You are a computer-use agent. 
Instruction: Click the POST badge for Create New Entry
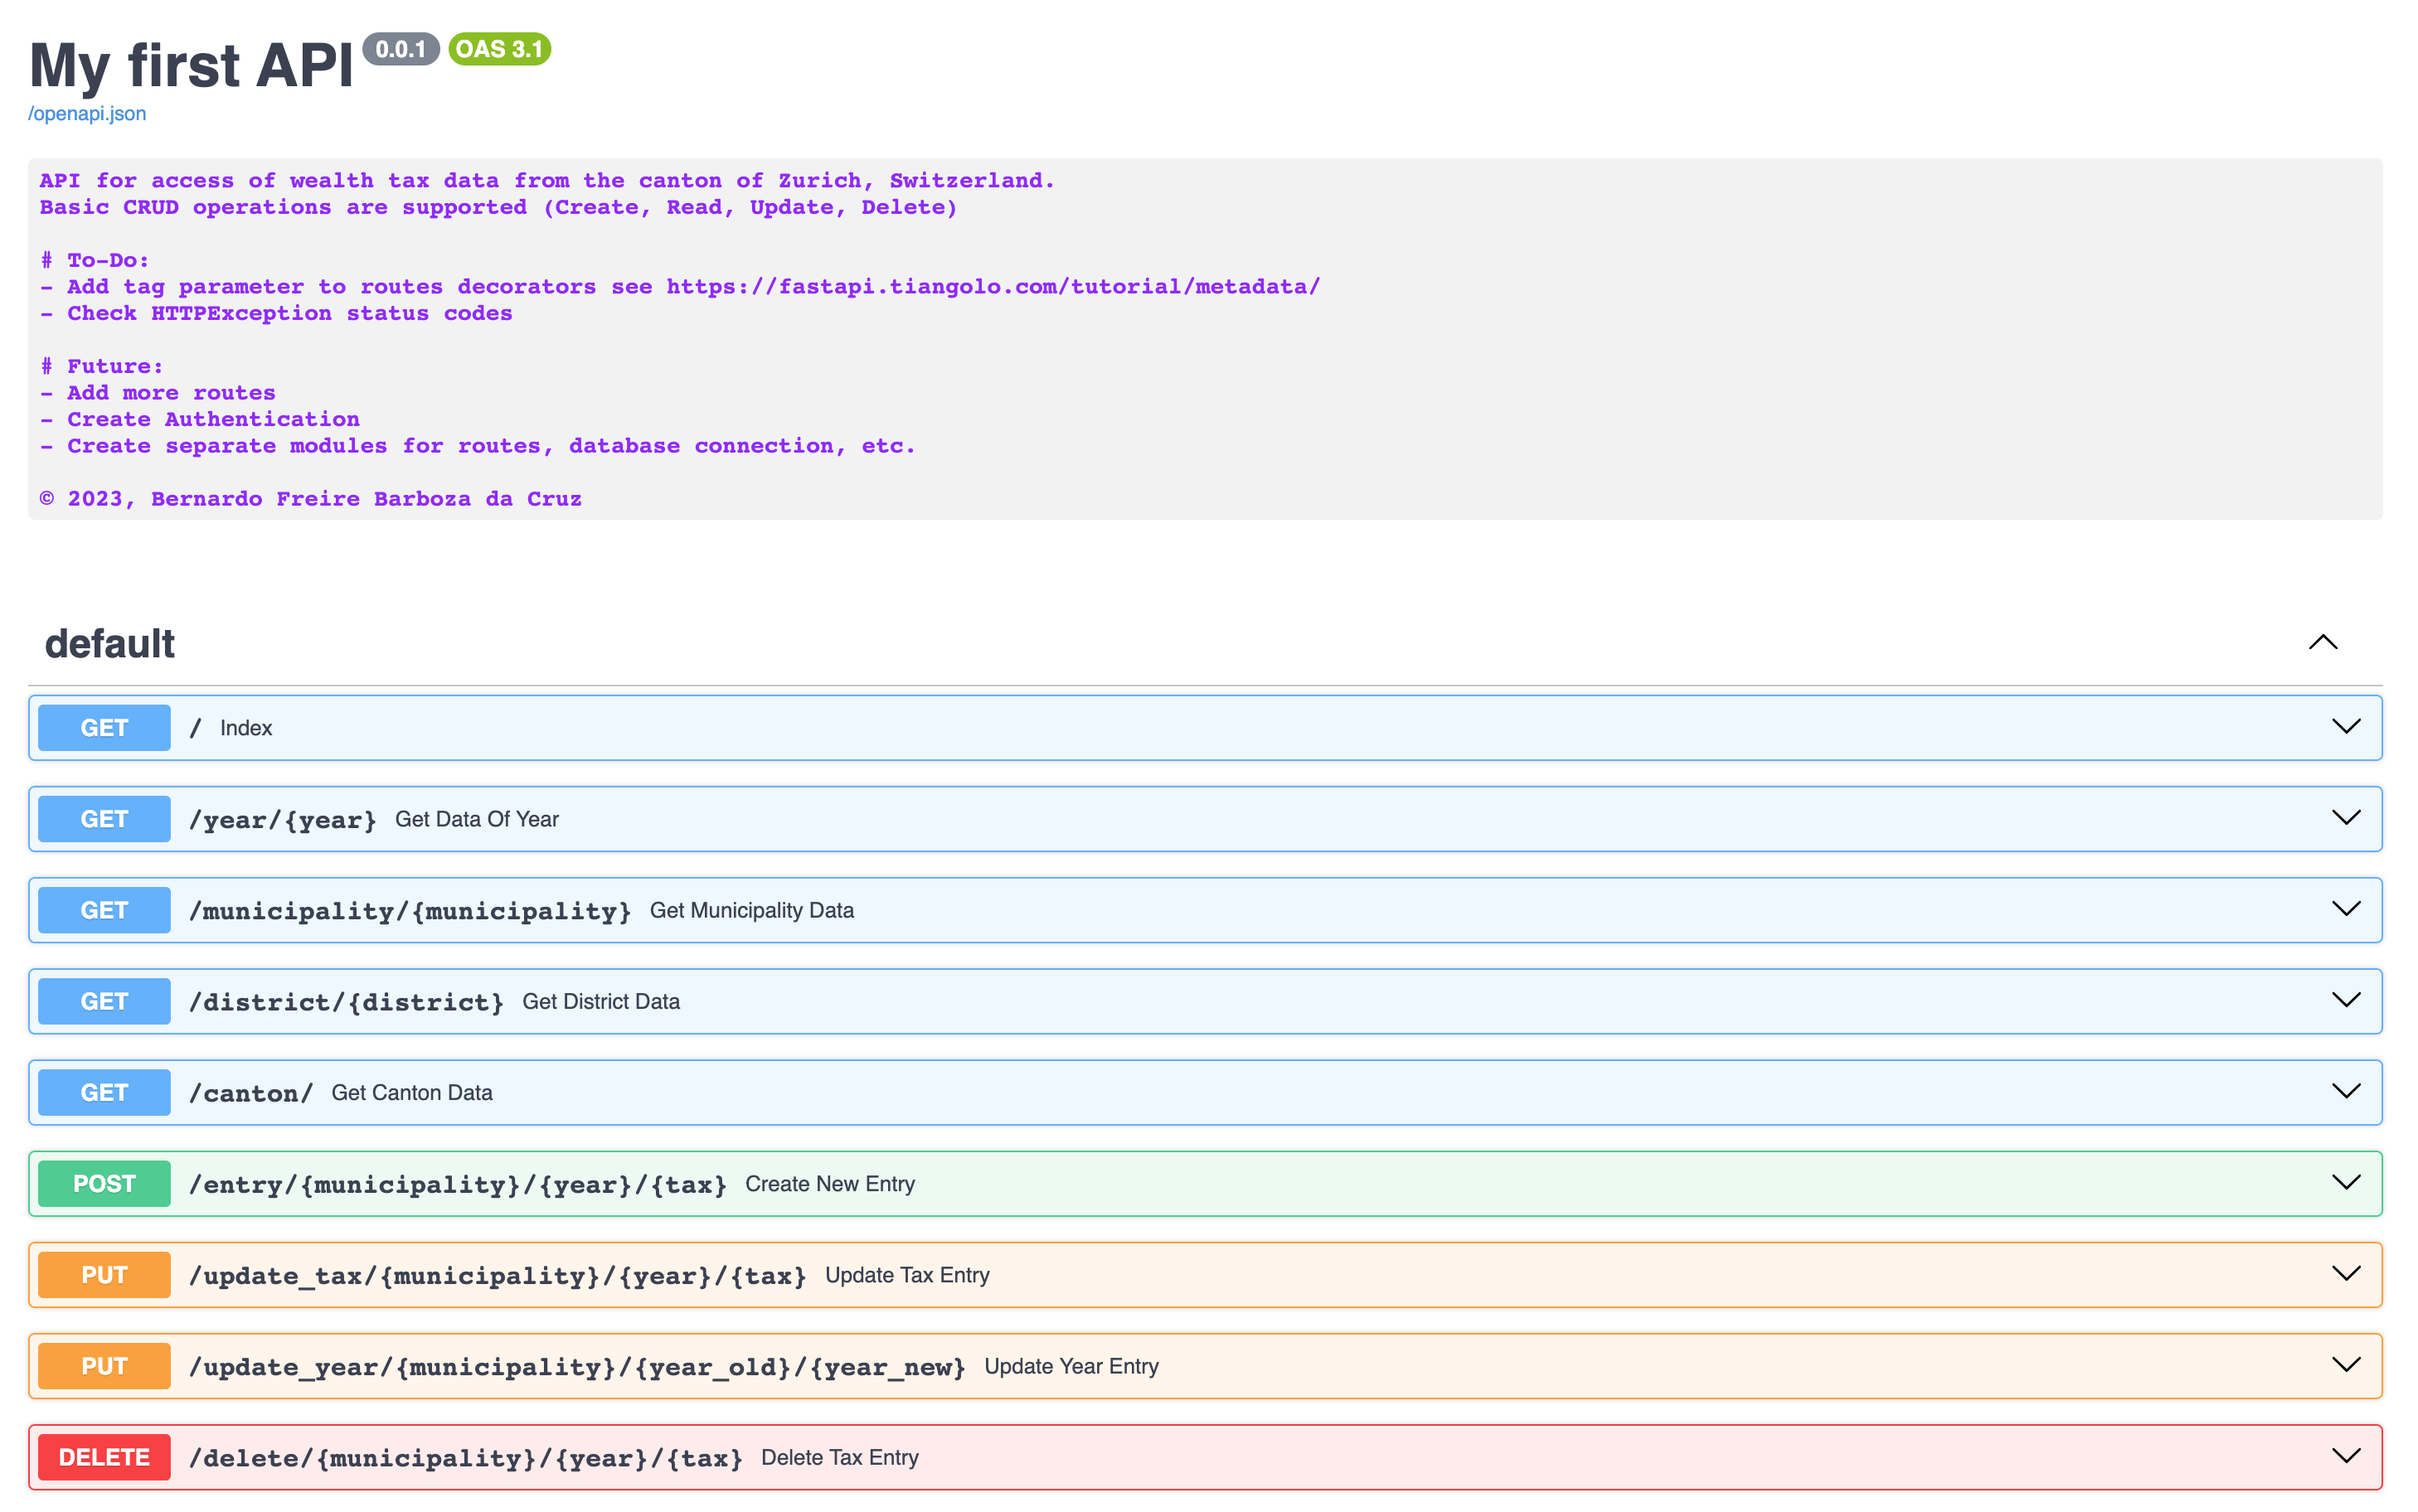click(103, 1183)
